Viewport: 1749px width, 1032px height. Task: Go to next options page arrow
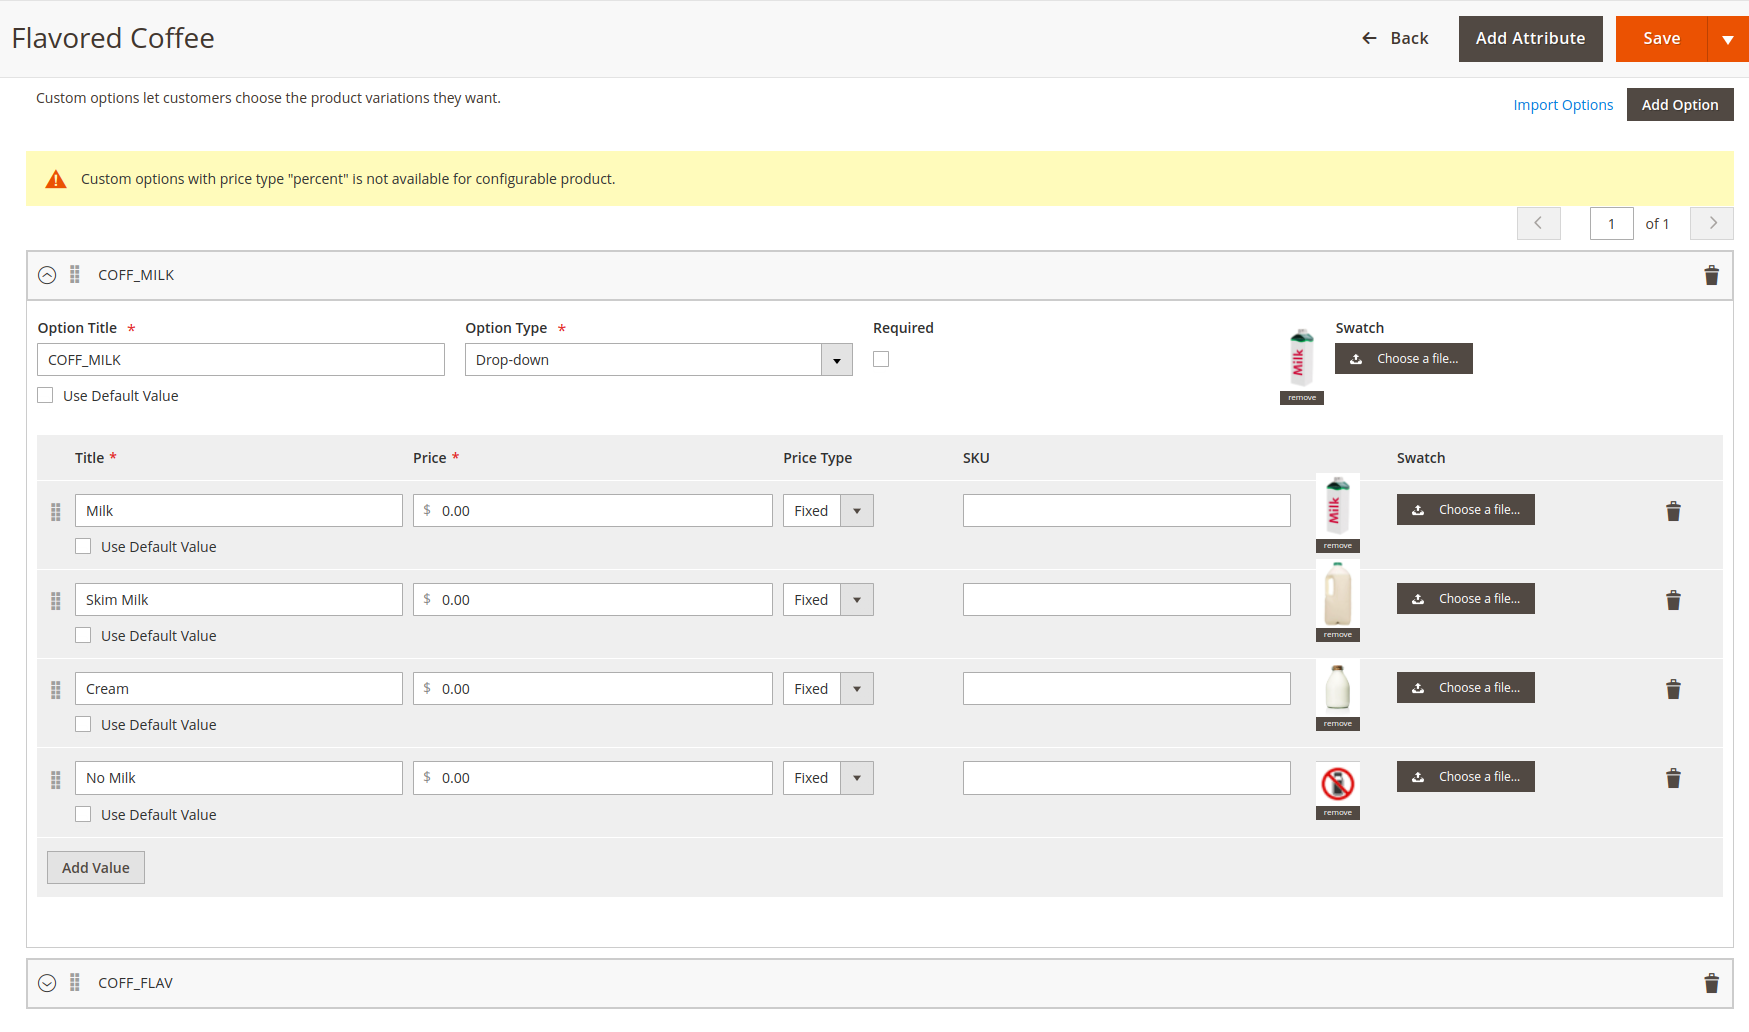(x=1712, y=224)
